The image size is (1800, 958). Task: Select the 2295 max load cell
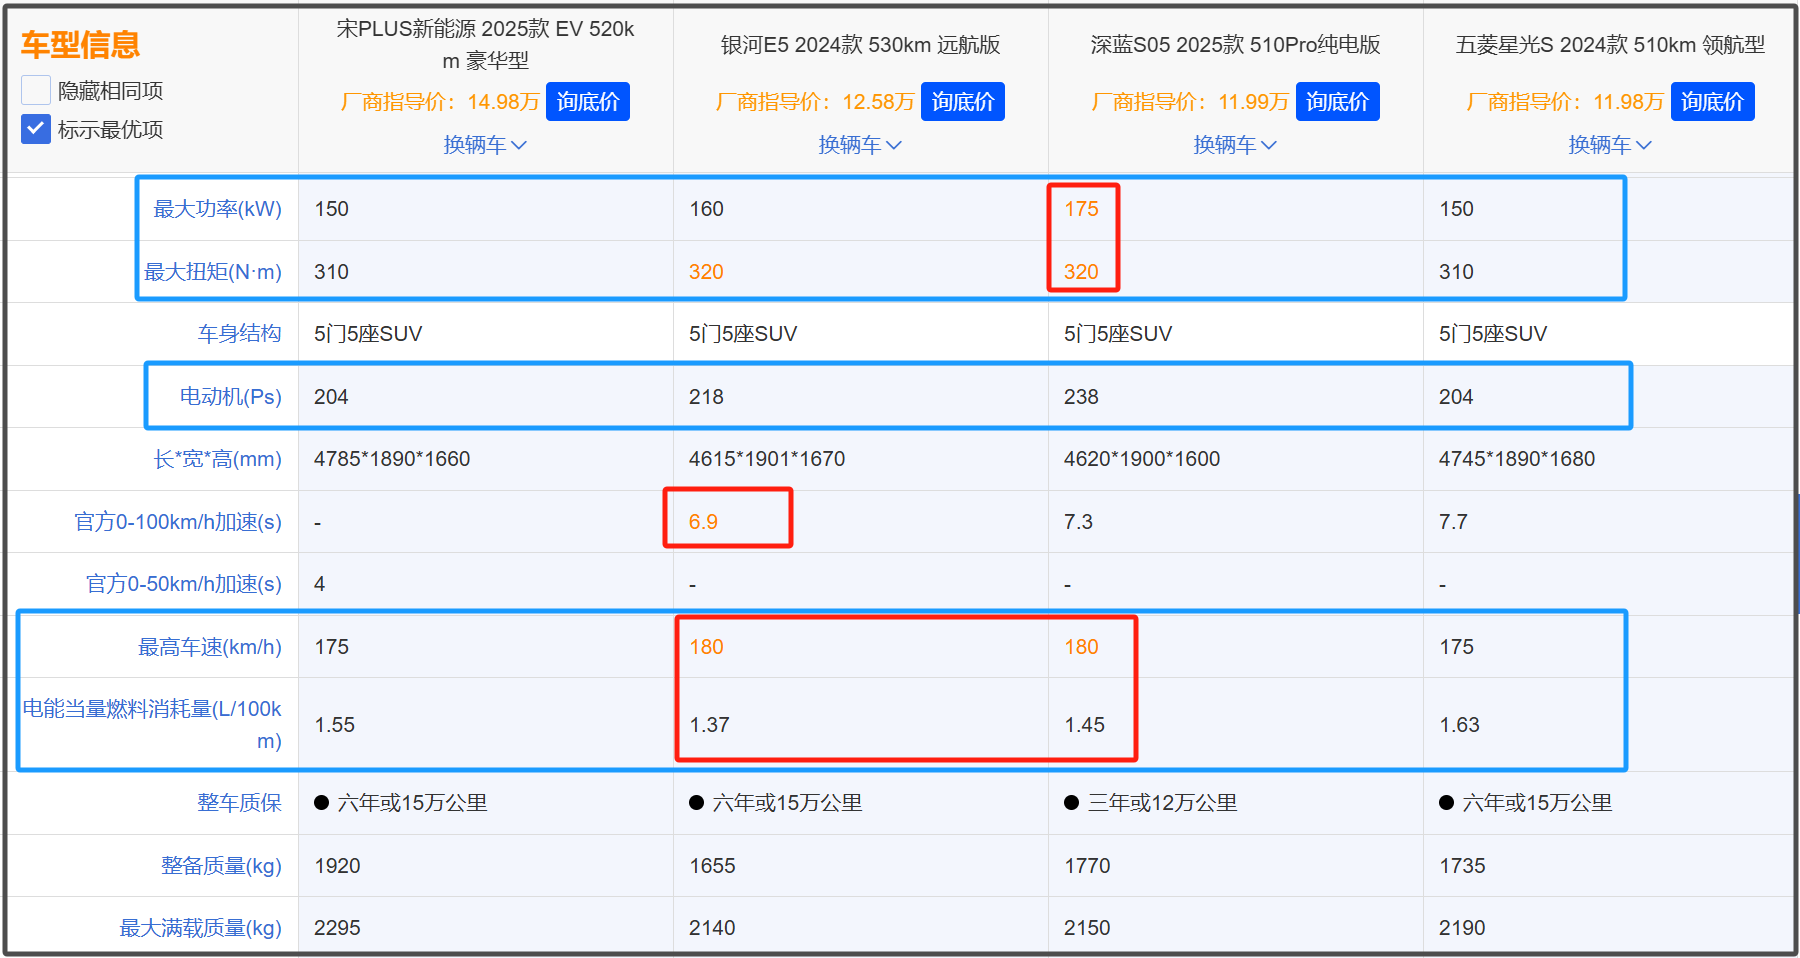(x=337, y=928)
